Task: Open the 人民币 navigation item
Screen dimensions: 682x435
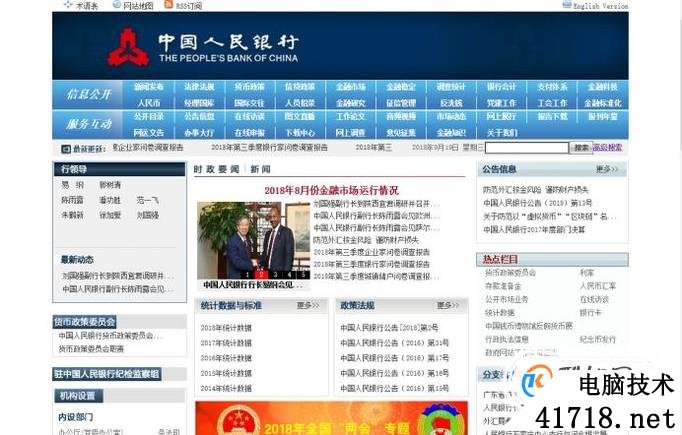Action: 149,103
